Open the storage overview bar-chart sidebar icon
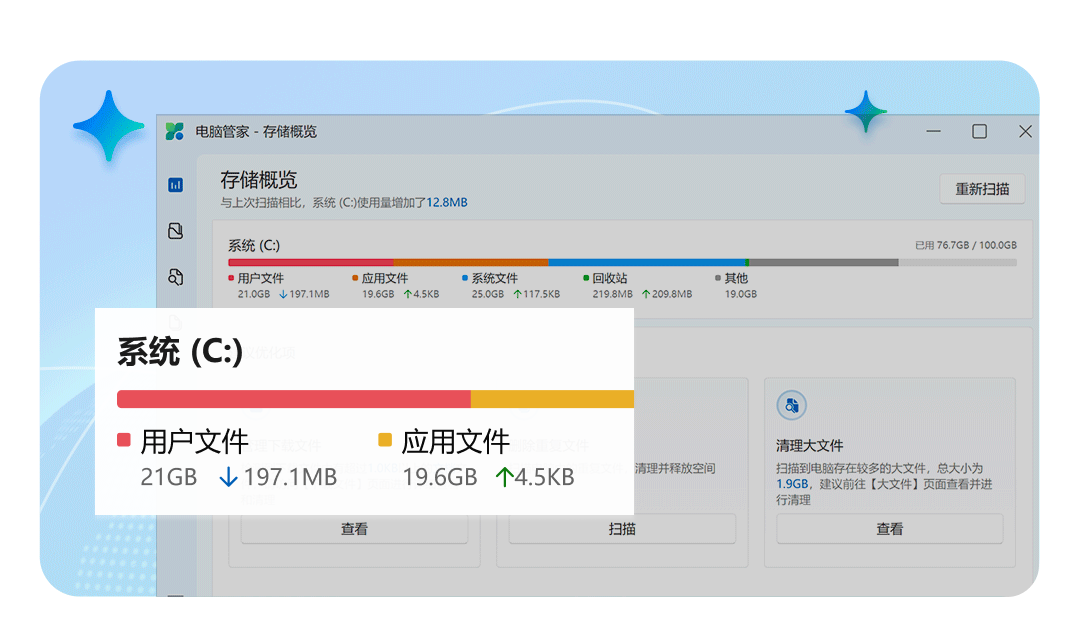This screenshot has width=1080, height=634. (176, 185)
